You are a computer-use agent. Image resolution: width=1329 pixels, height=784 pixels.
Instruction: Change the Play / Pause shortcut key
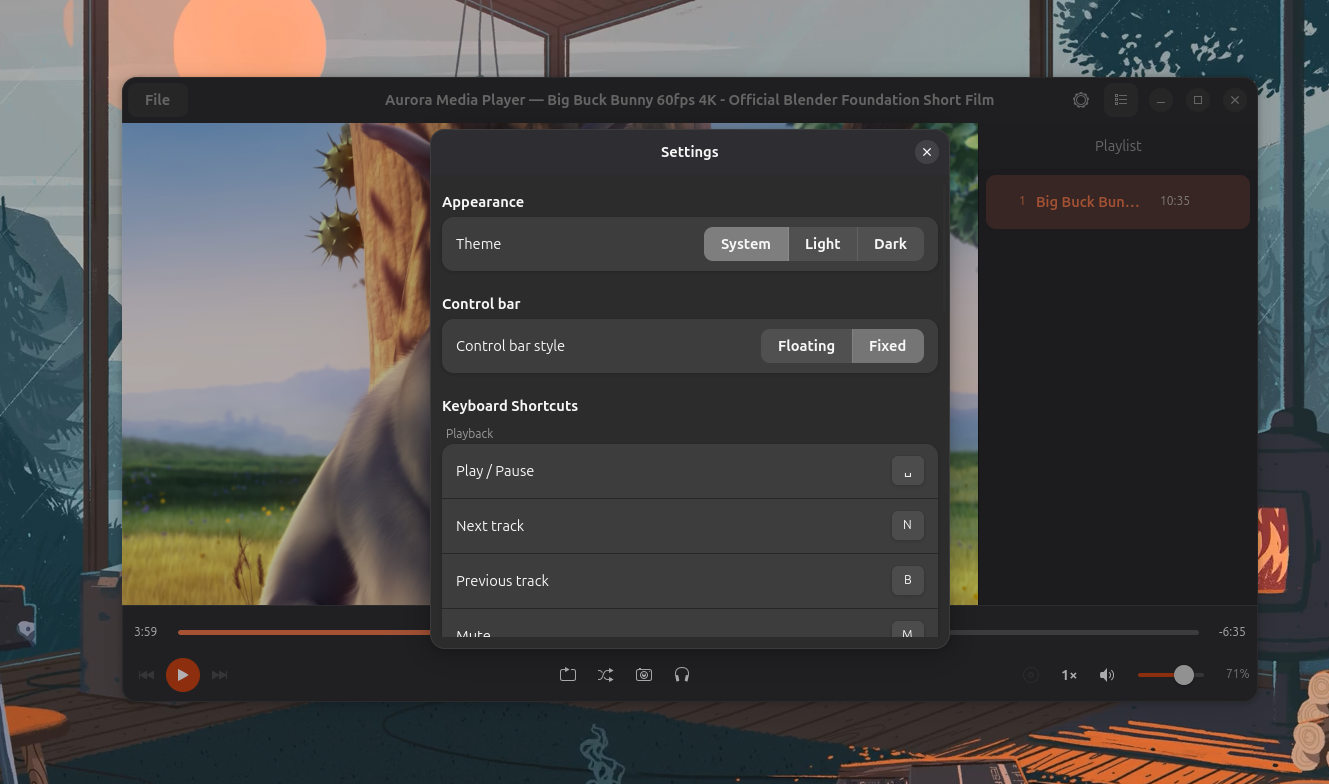pos(907,470)
